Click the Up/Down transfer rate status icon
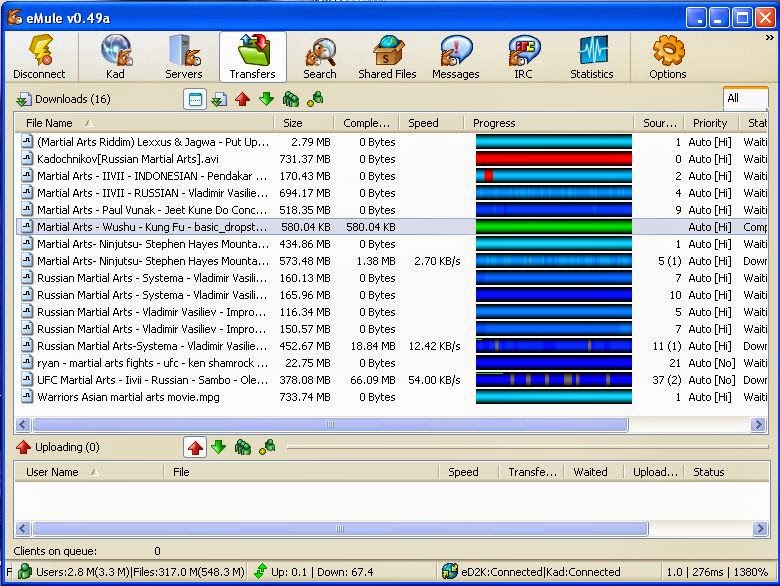Screen dimensions: 780x586 [x=260, y=572]
